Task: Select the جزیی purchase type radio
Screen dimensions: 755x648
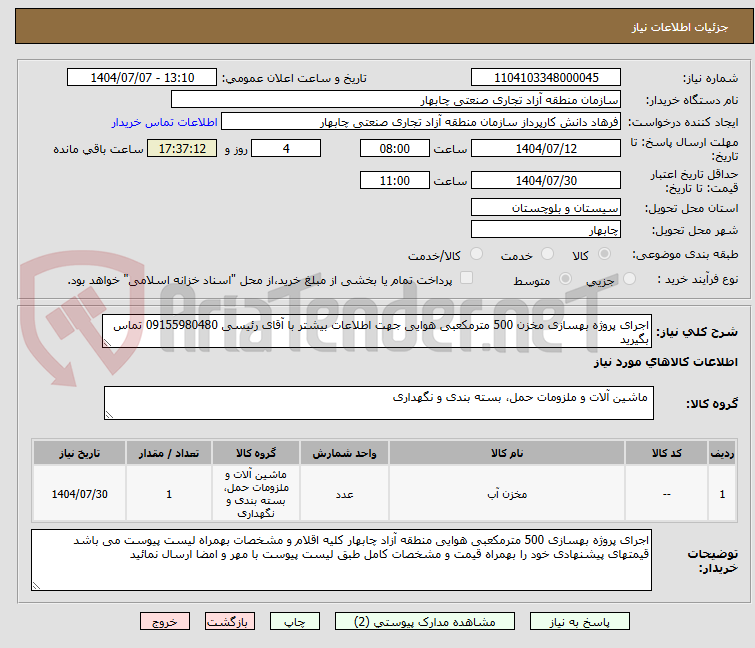Action: pyautogui.click(x=629, y=278)
